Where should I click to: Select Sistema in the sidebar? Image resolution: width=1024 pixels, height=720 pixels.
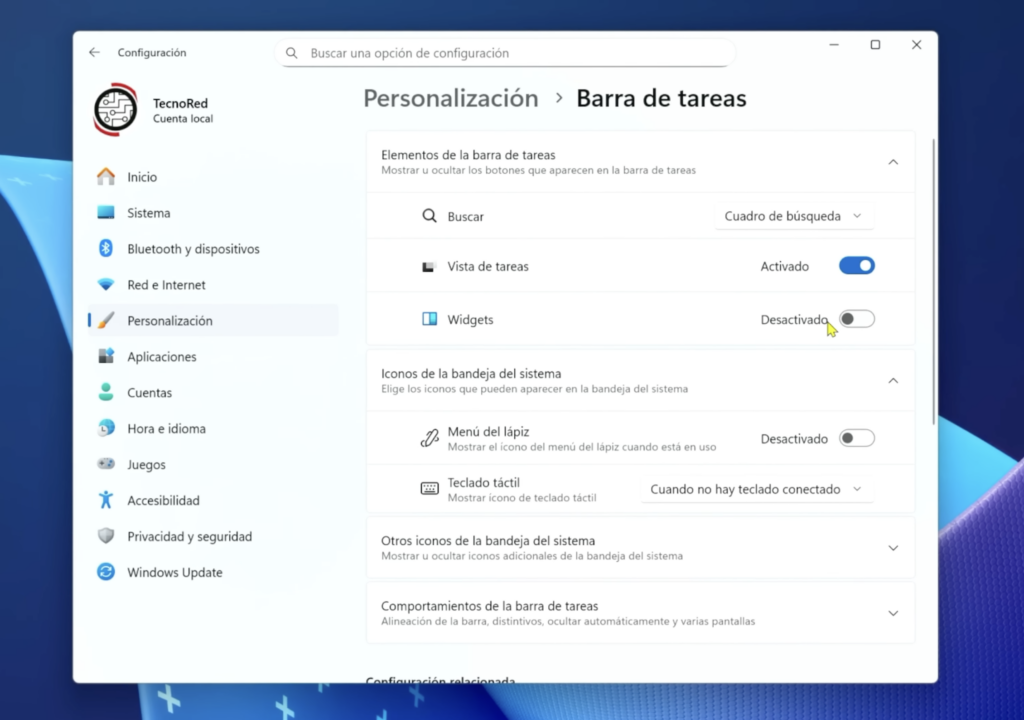pos(214,212)
